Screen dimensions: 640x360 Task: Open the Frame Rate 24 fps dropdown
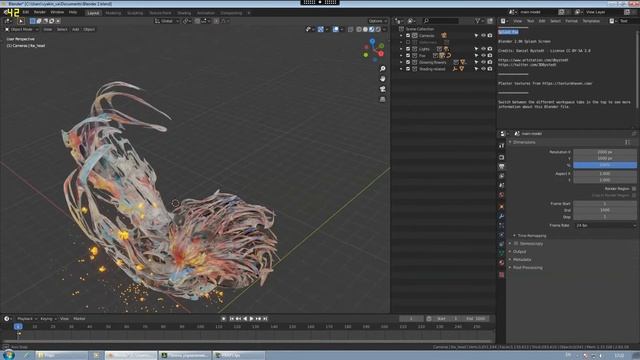click(x=605, y=225)
